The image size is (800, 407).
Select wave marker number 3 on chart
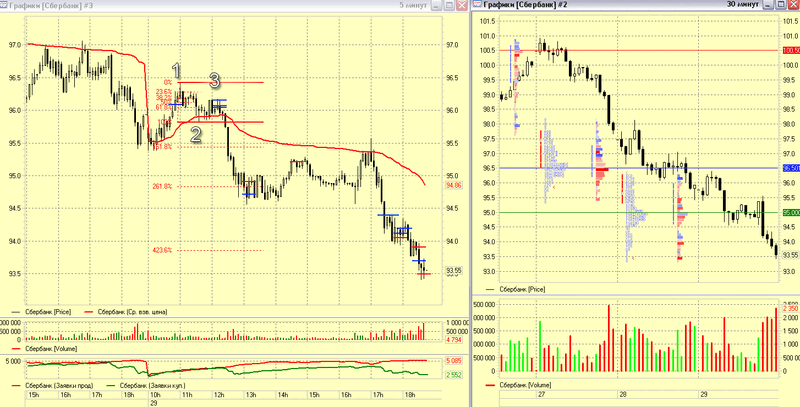tap(214, 81)
